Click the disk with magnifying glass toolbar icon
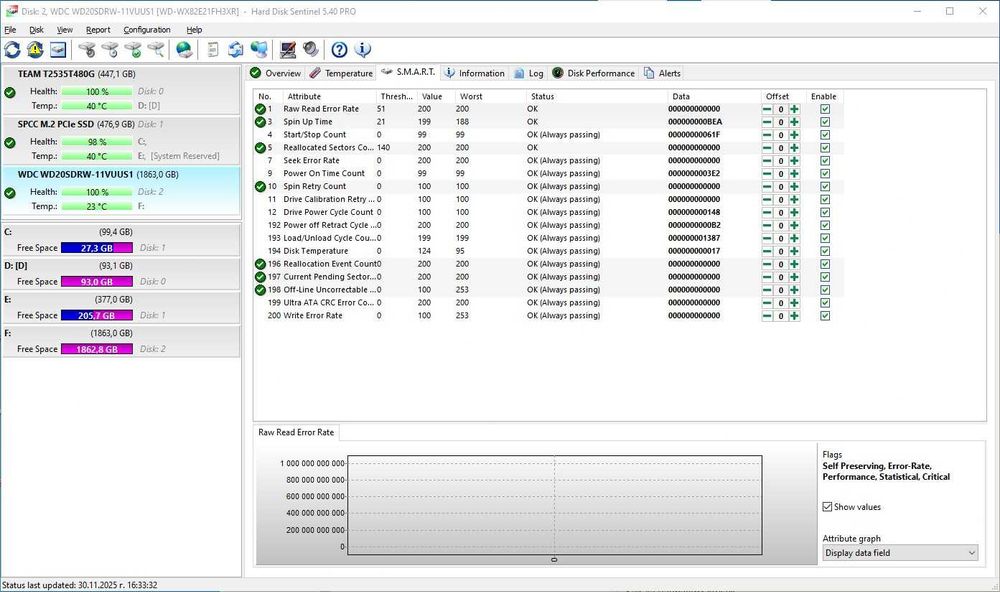1000x592 pixels. tap(156, 49)
